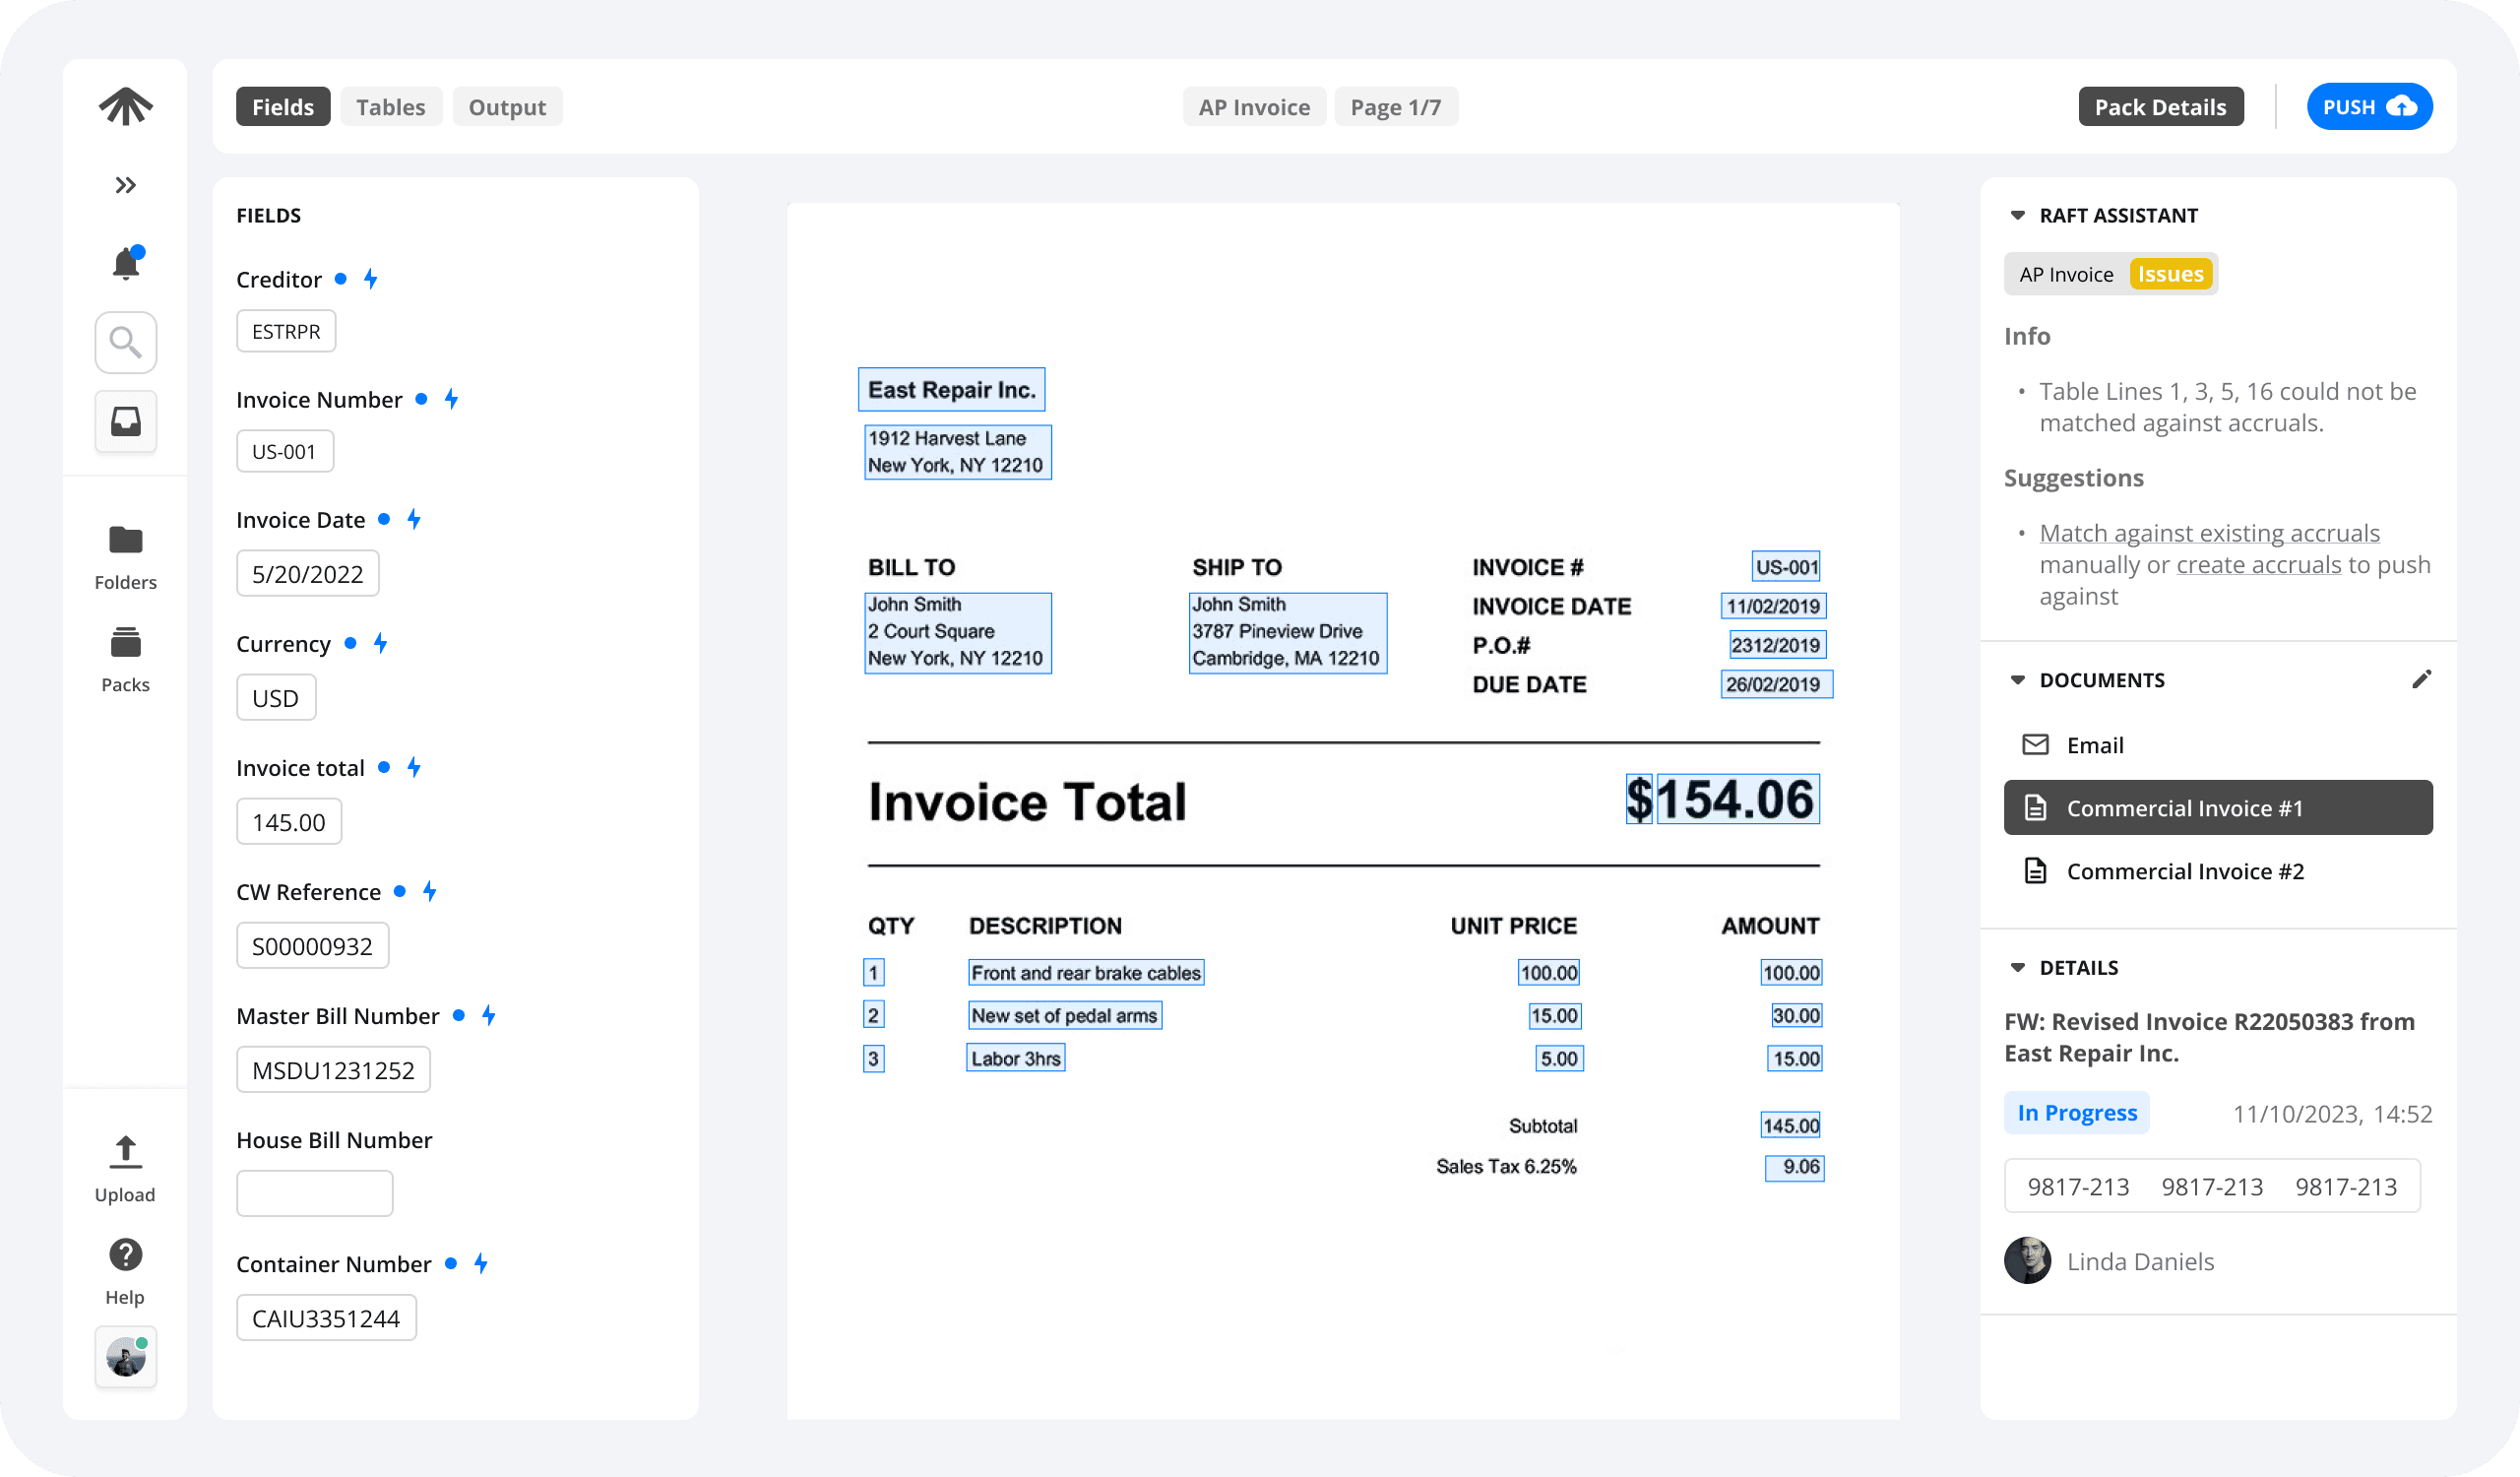
Task: Click the lightning bolt beside Creditor
Action: tap(371, 279)
